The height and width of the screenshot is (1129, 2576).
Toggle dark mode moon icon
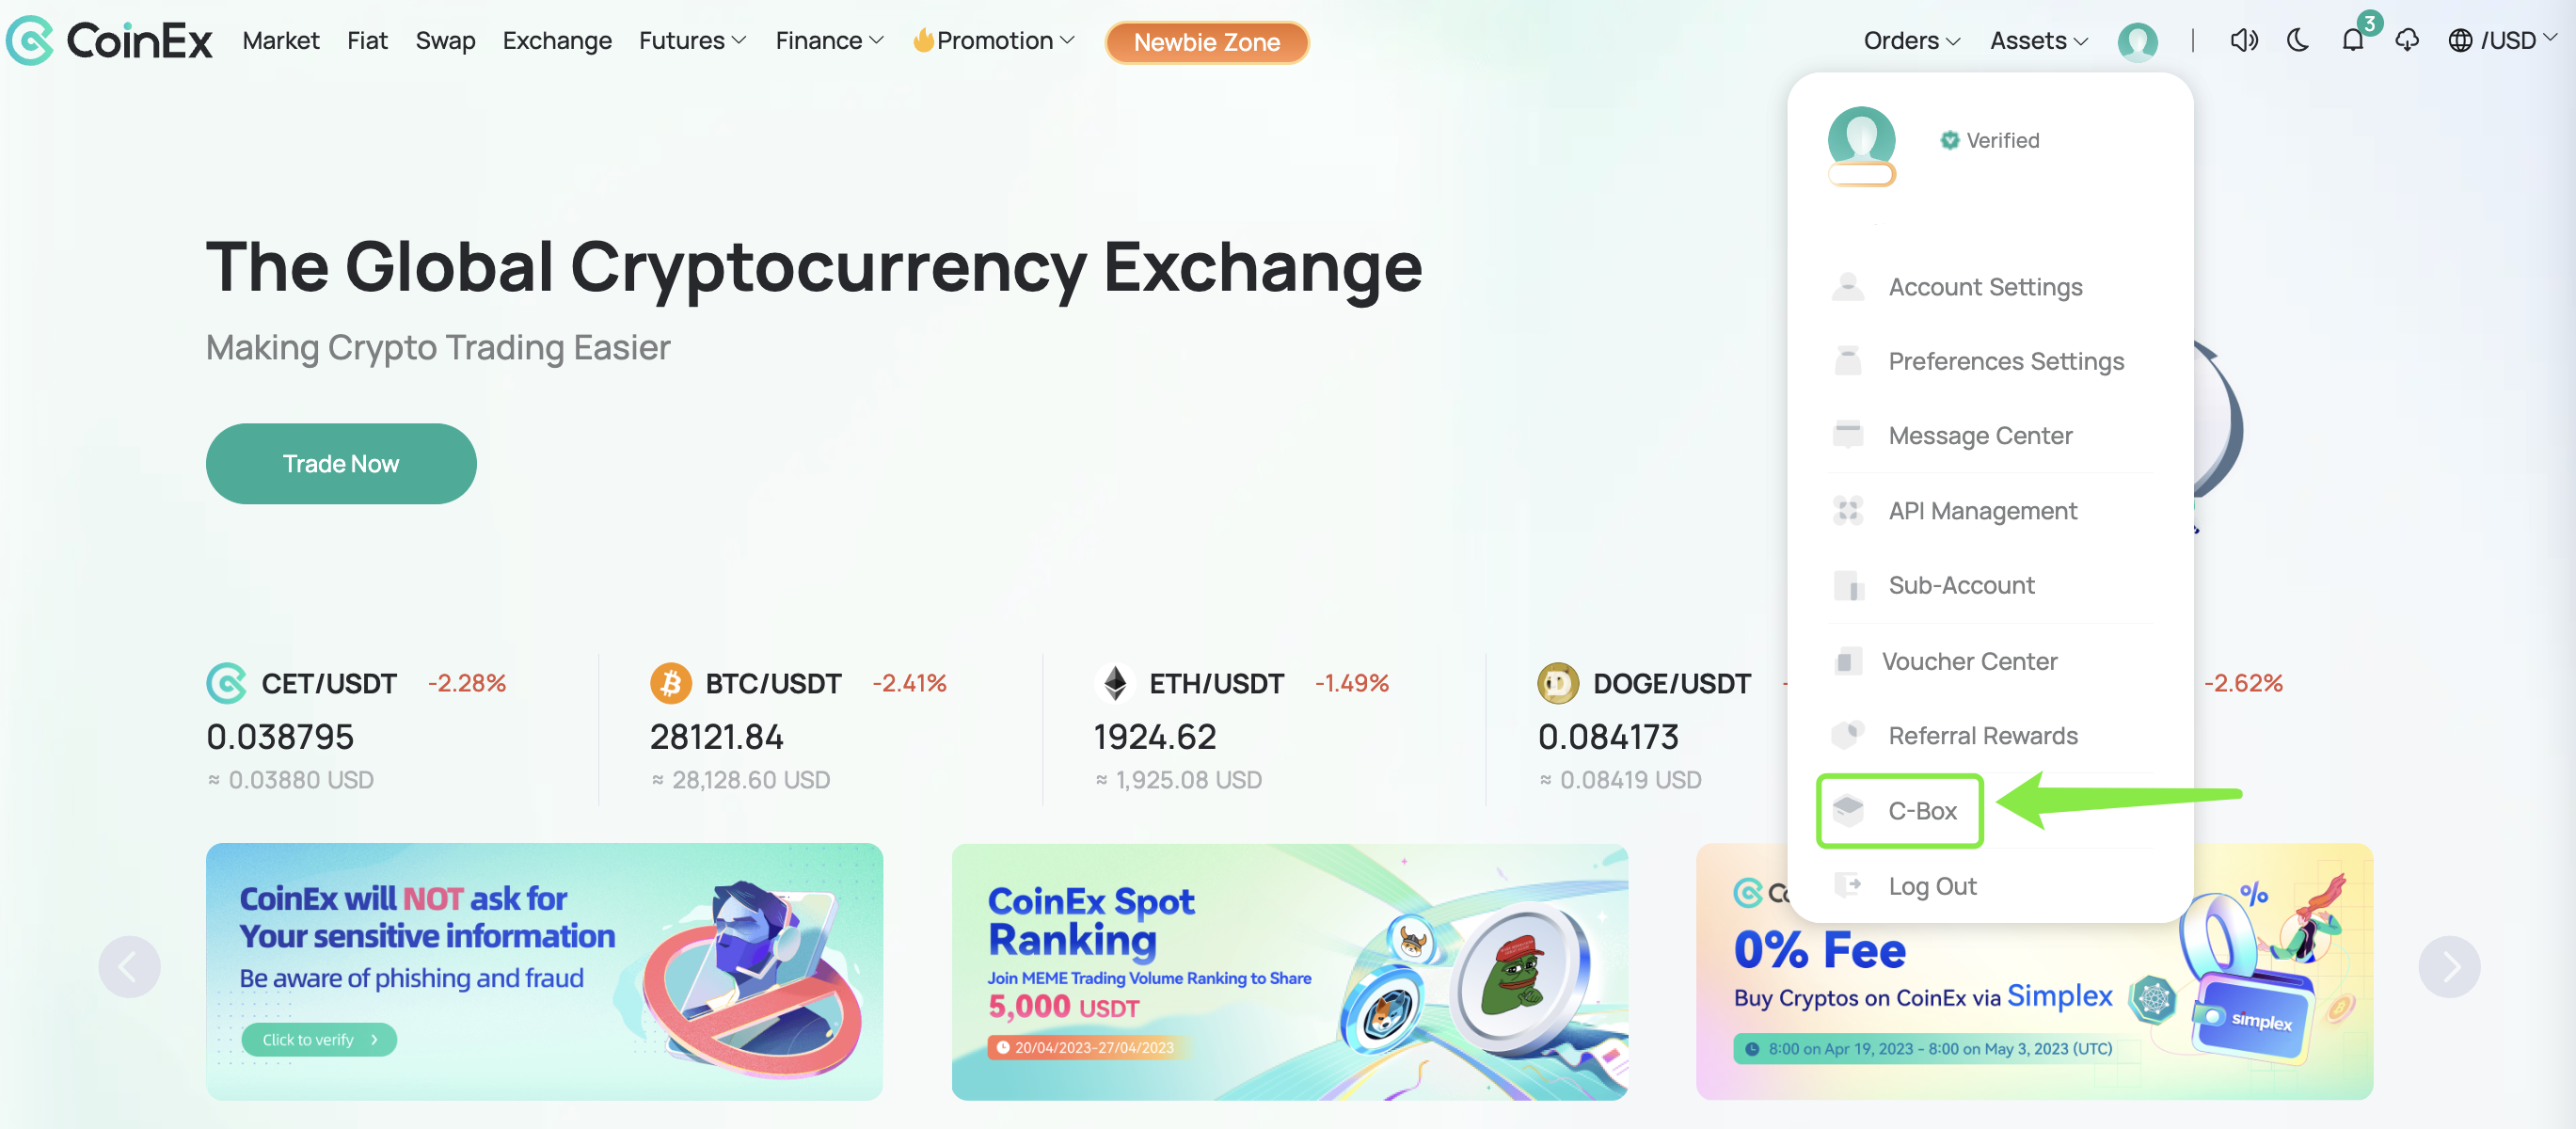click(2298, 40)
